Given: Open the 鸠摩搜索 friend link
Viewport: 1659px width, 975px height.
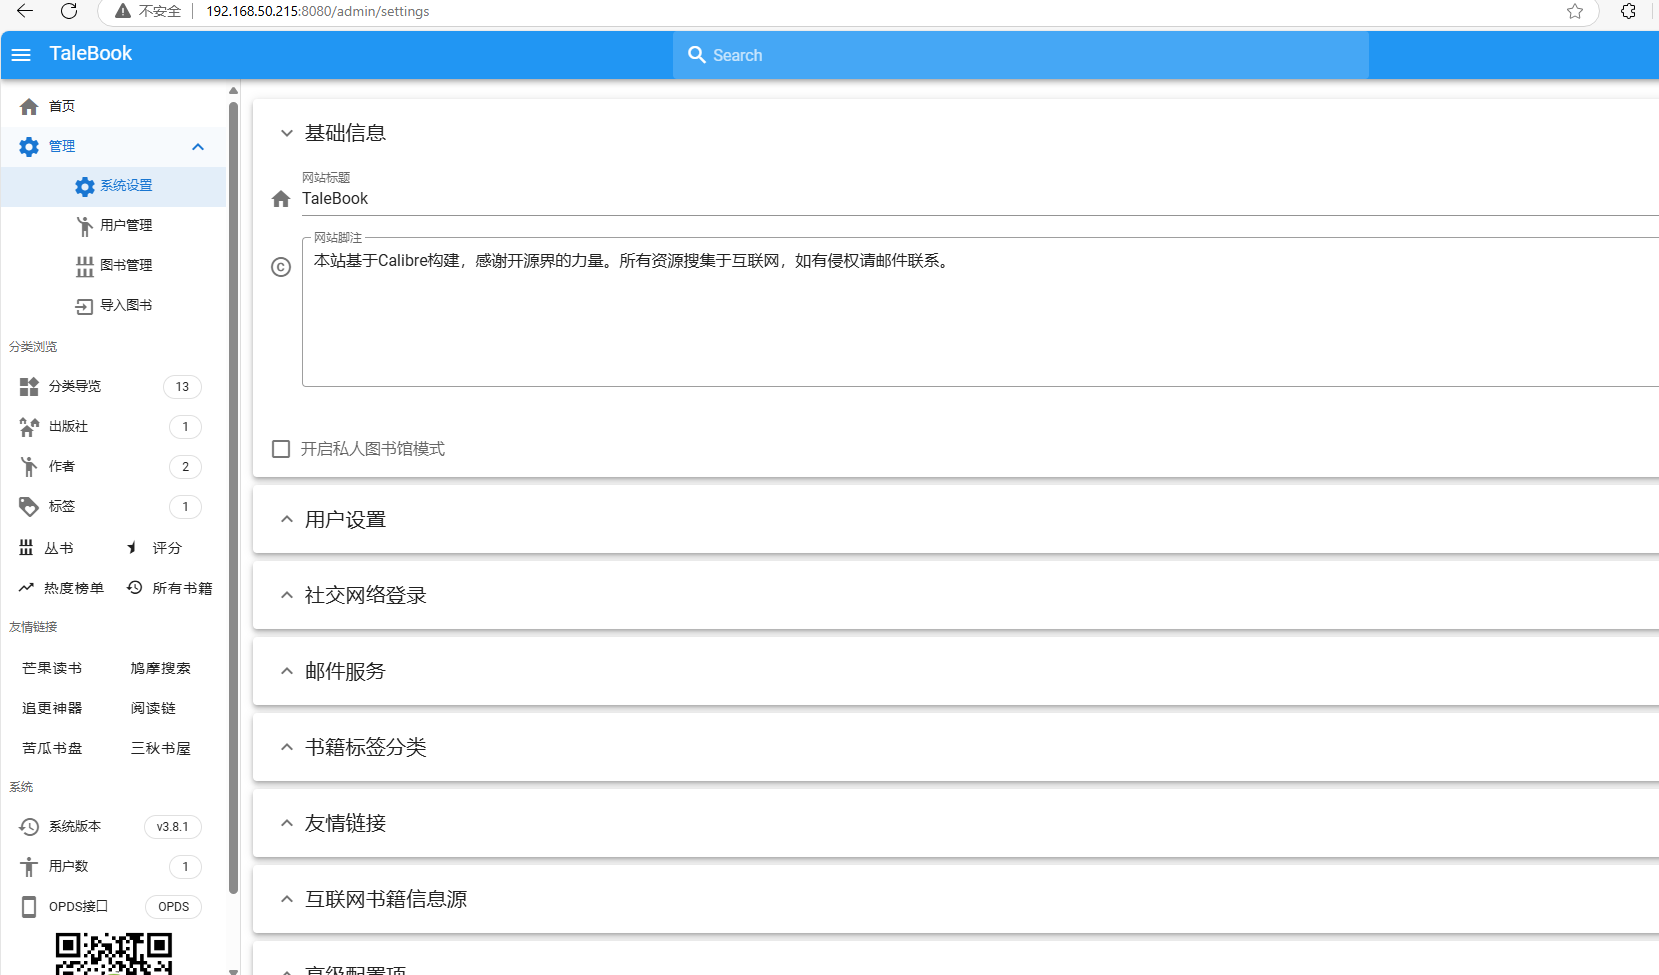Looking at the screenshot, I should coord(160,668).
